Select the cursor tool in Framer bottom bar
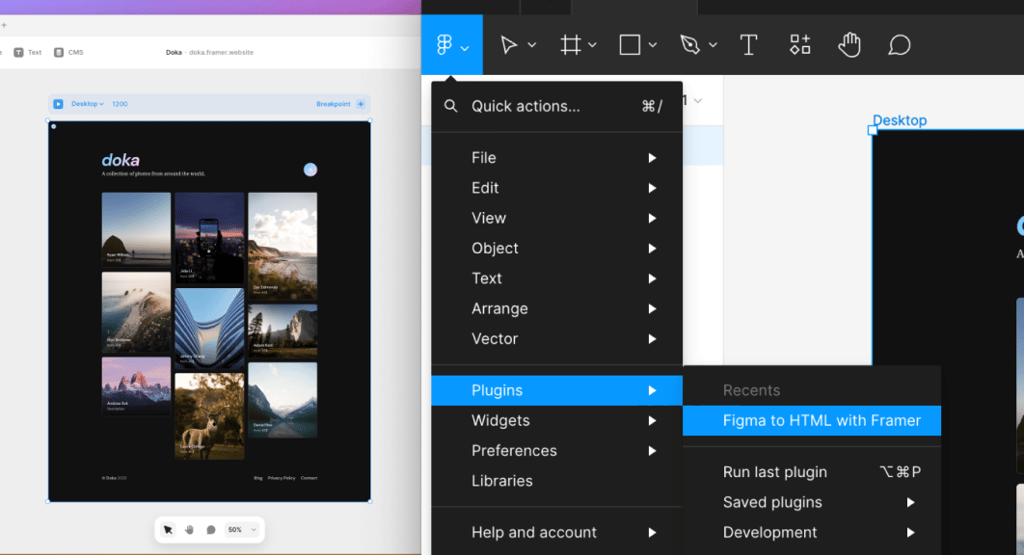 (168, 530)
